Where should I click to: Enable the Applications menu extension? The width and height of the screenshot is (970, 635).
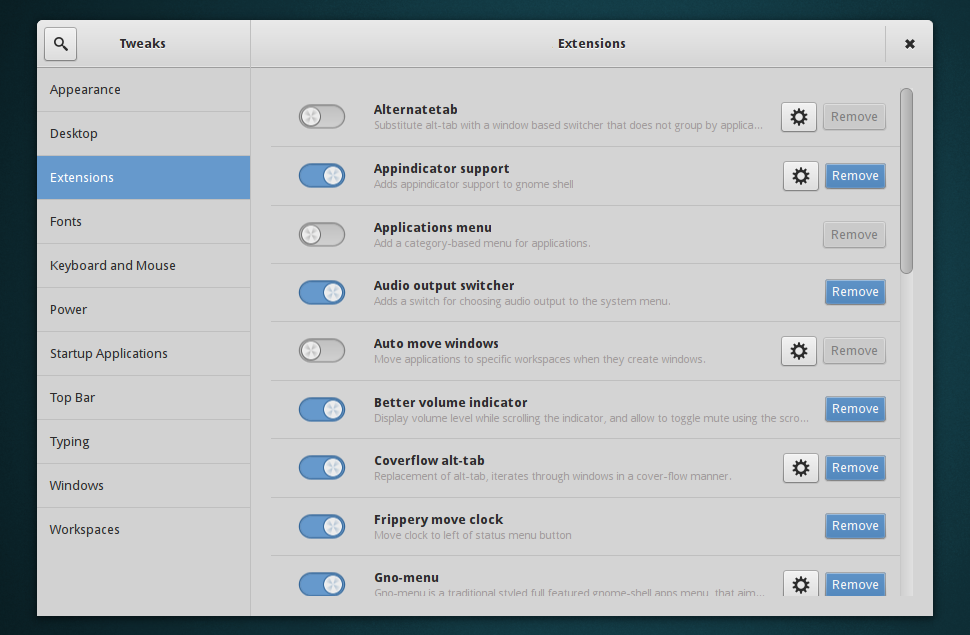(321, 233)
